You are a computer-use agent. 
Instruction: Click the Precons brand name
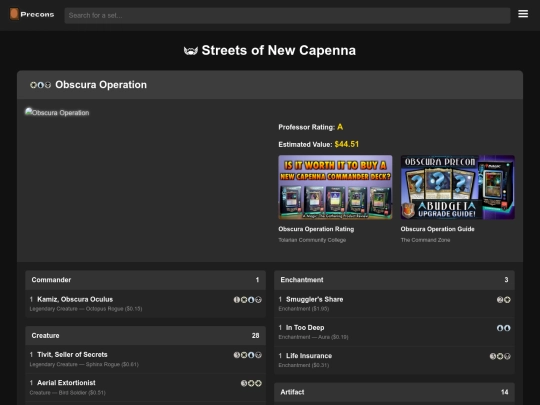[37, 14]
